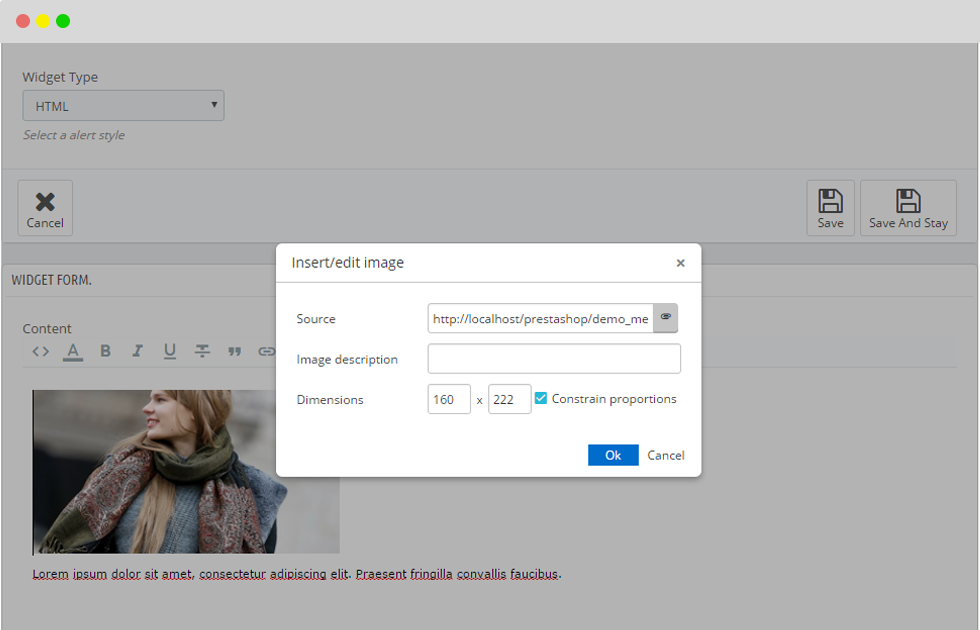Apply italic formatting in editor
The height and width of the screenshot is (630, 980).
coord(138,351)
